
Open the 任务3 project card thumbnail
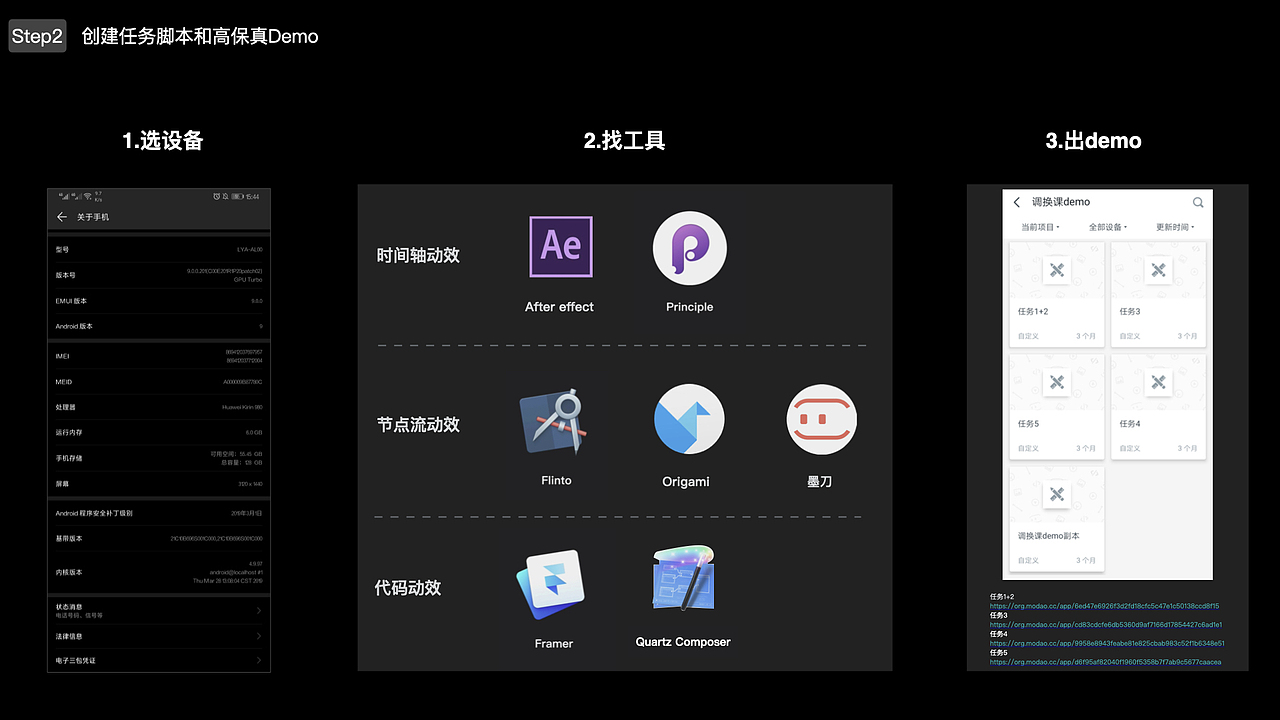[1158, 270]
